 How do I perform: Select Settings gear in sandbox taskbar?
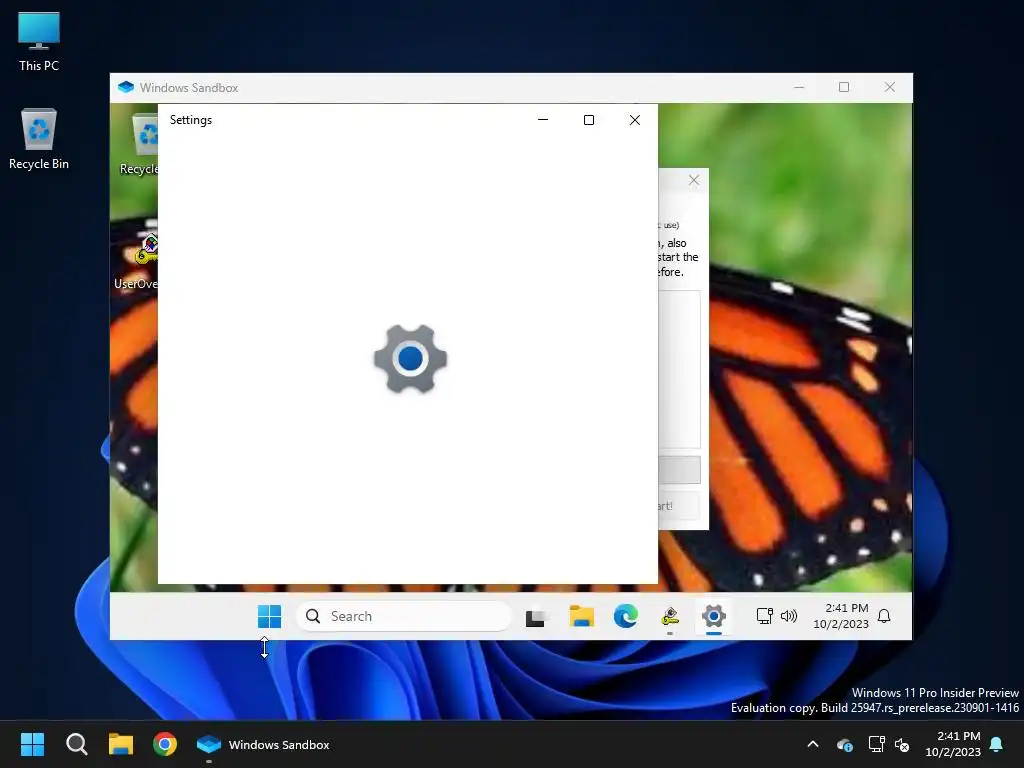[x=714, y=616]
